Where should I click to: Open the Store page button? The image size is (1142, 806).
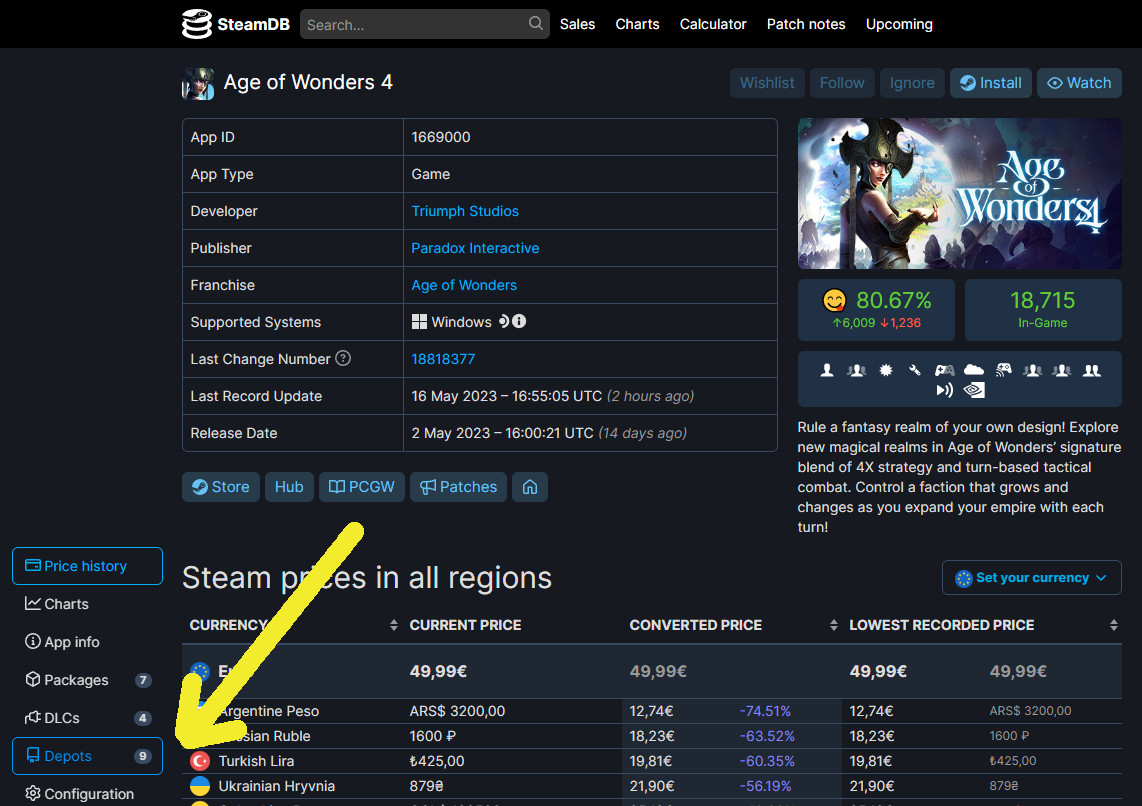(x=221, y=487)
